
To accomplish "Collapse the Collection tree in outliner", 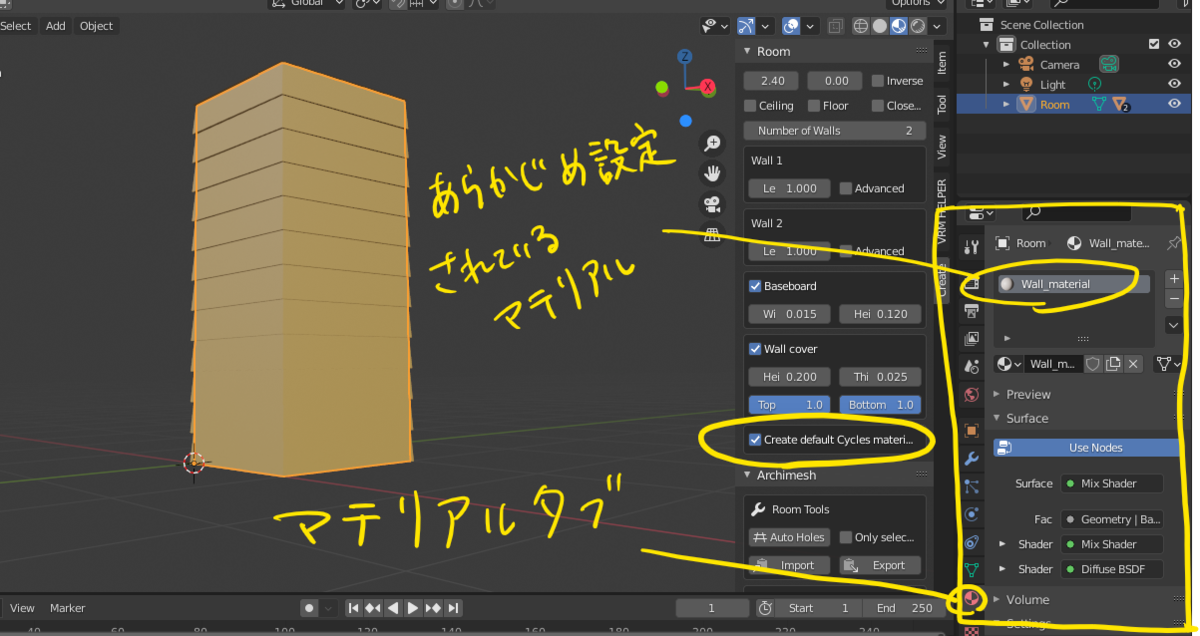I will (x=986, y=45).
